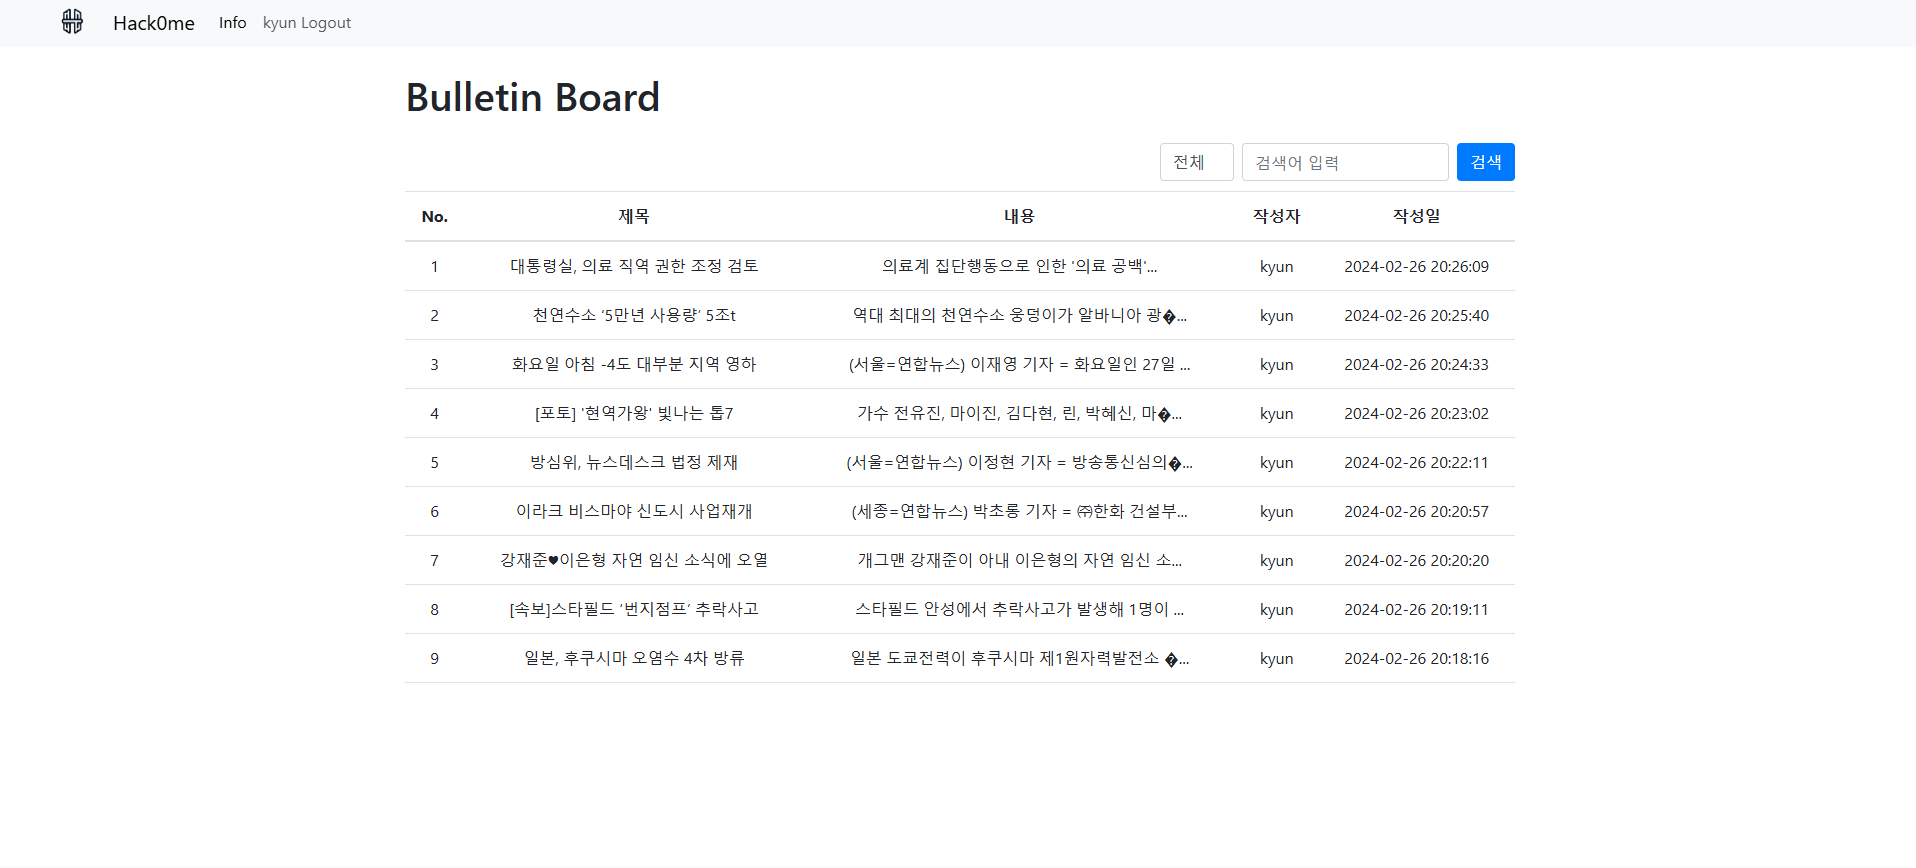Open post 화요일 아침 -4도 대부분 지역 영하
Viewport: 1916px width, 868px height.
tap(634, 364)
